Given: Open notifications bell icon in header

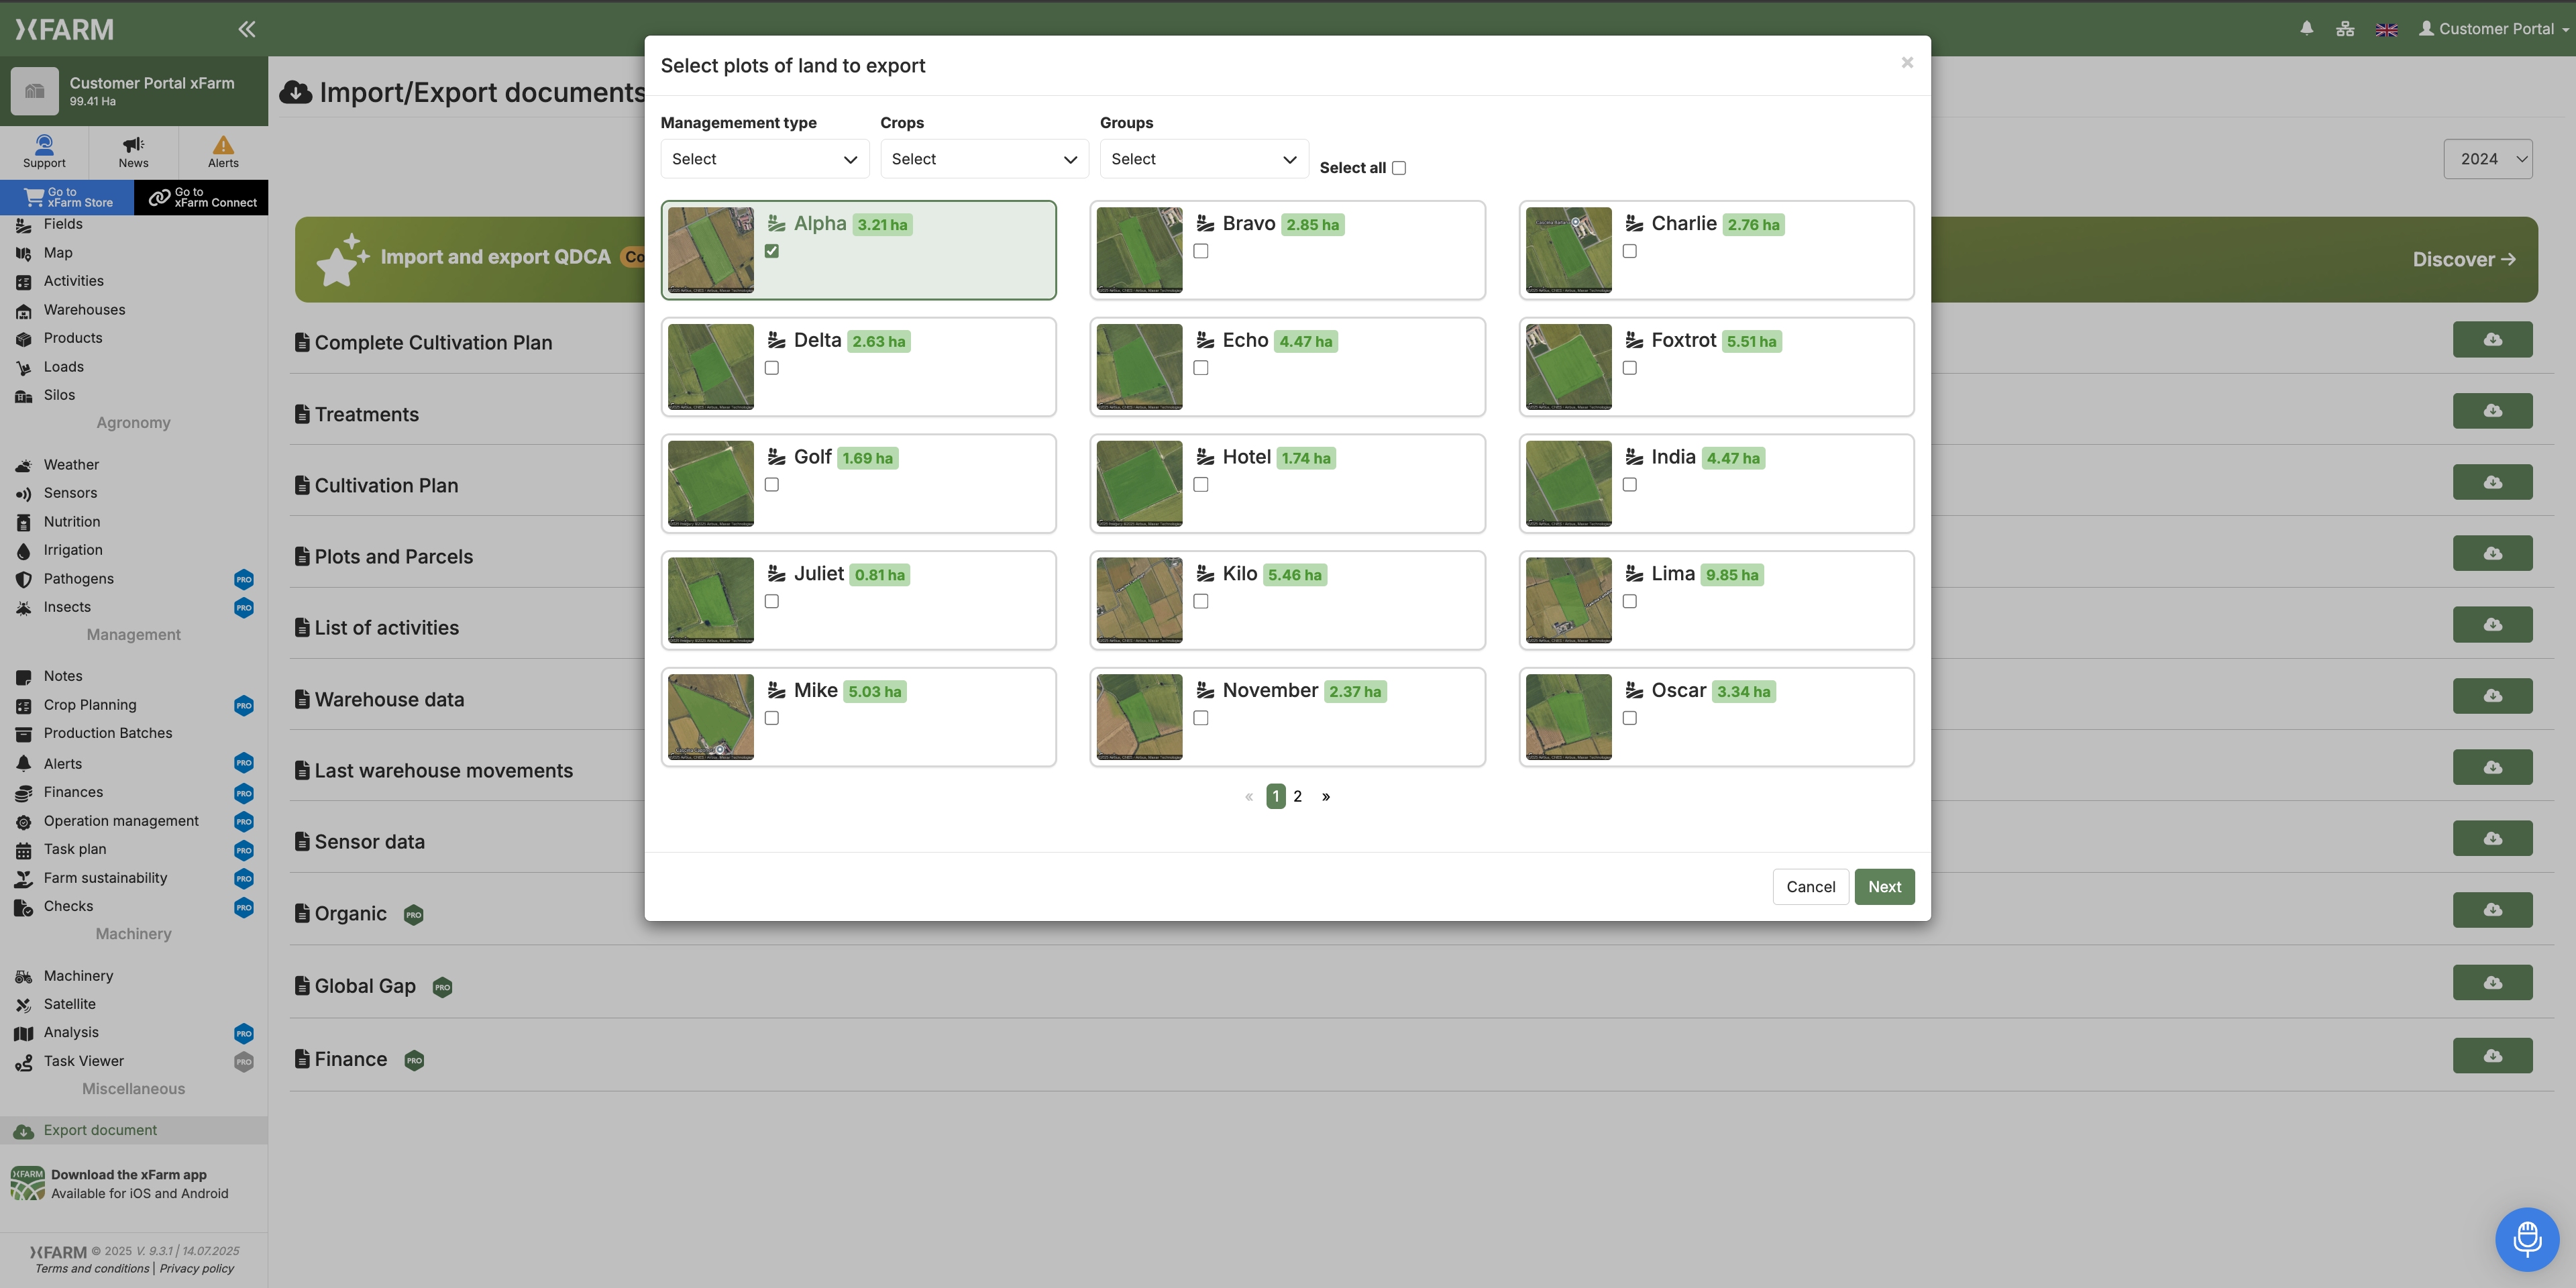Looking at the screenshot, I should pyautogui.click(x=2306, y=29).
